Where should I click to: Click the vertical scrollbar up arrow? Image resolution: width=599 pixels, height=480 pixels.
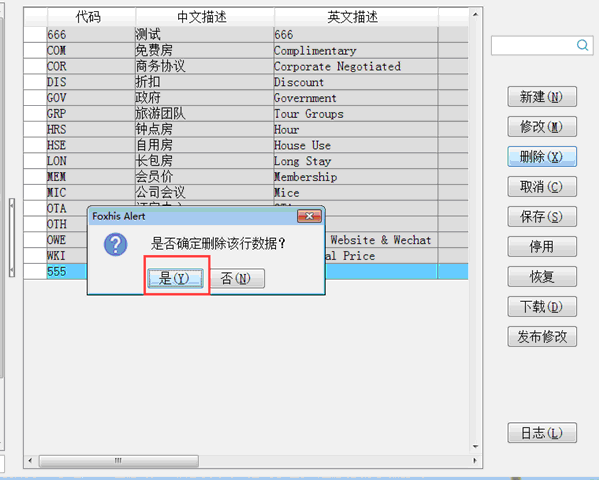click(x=475, y=15)
